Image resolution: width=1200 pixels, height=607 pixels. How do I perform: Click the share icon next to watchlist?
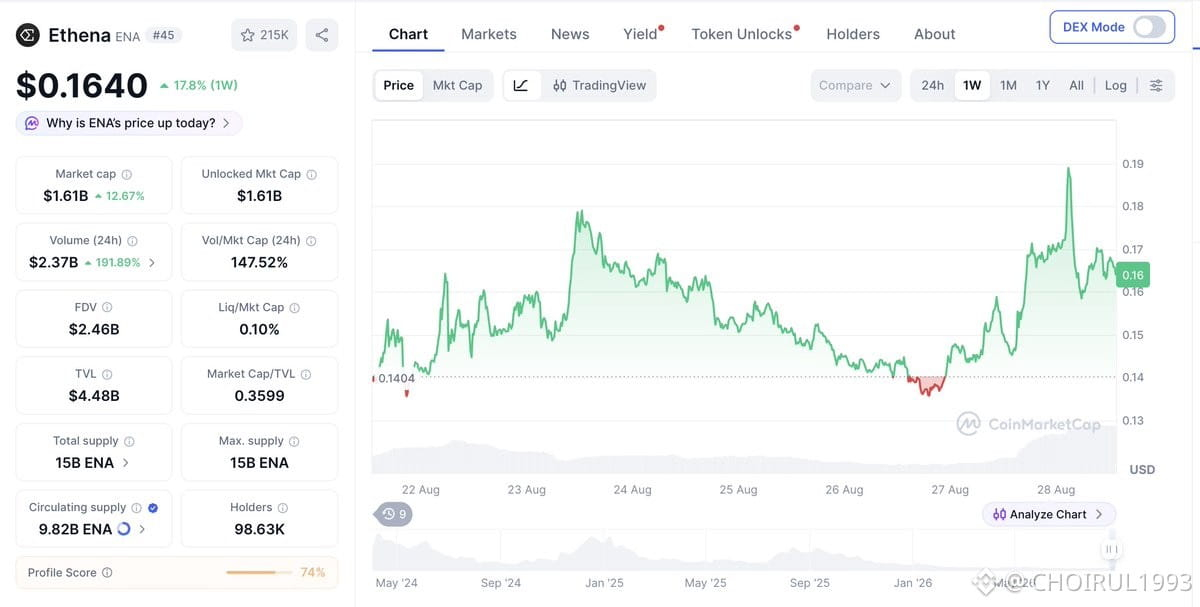tap(321, 35)
